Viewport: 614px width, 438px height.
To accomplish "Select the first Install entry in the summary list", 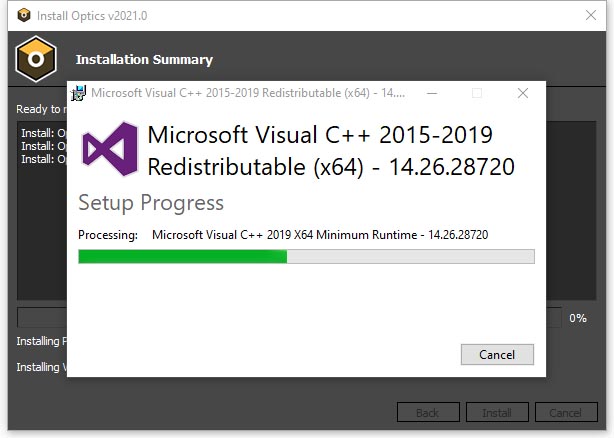I will 43,133.
